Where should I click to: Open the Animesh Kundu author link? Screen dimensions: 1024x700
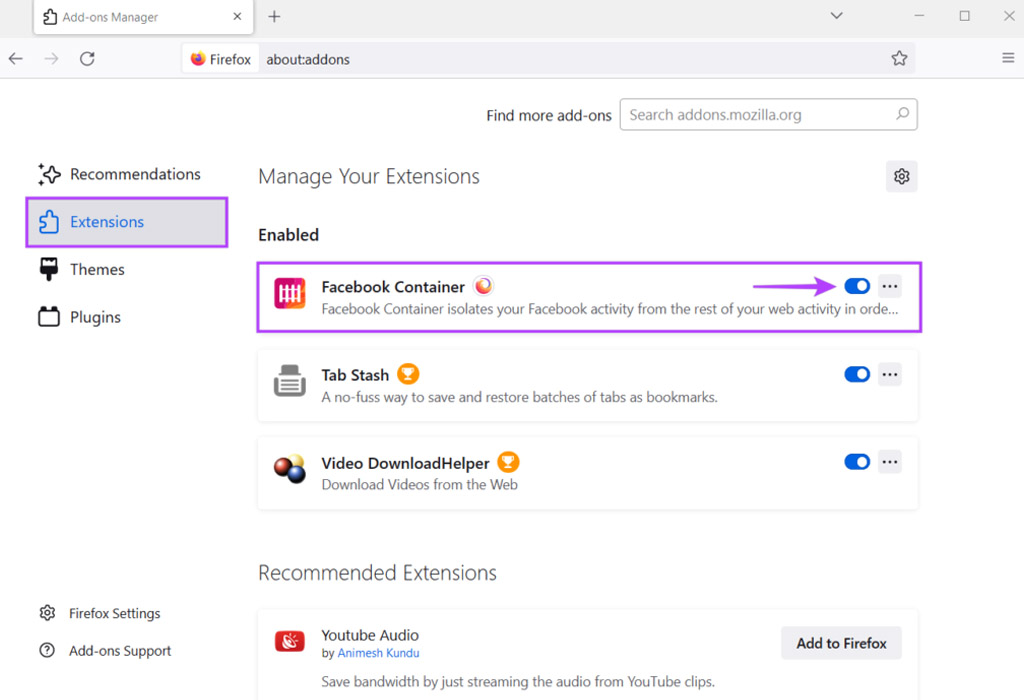coord(378,653)
